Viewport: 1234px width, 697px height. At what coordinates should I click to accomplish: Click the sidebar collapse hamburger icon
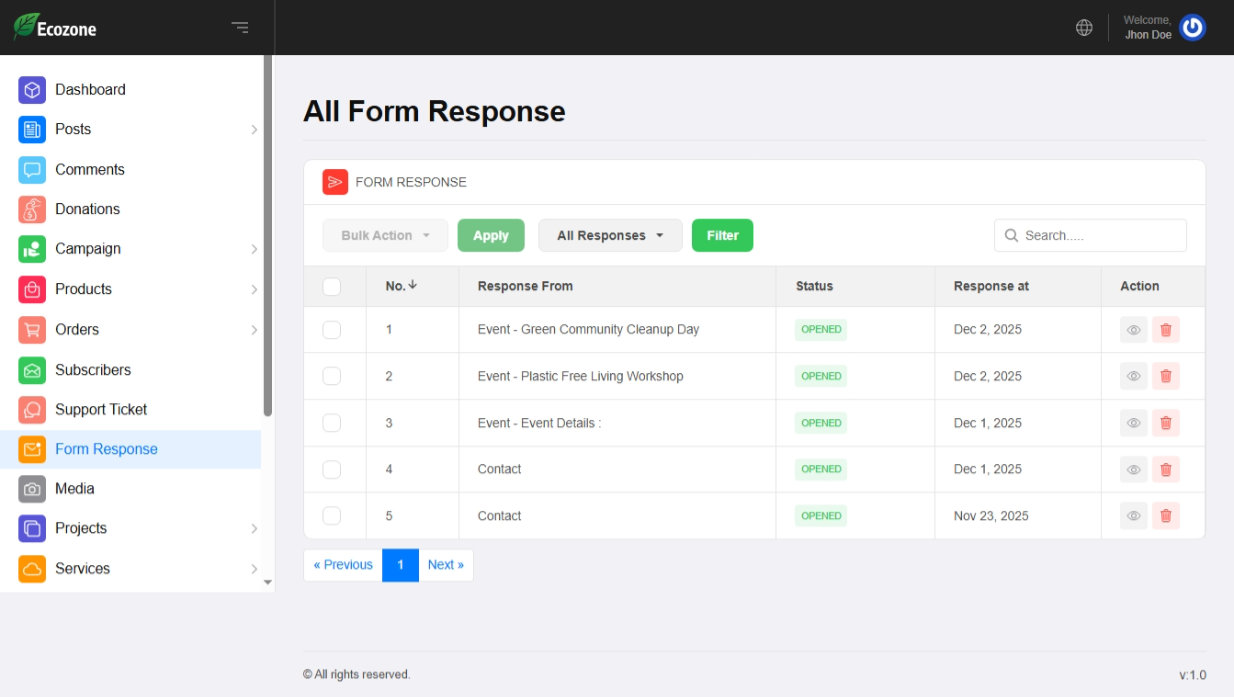240,28
